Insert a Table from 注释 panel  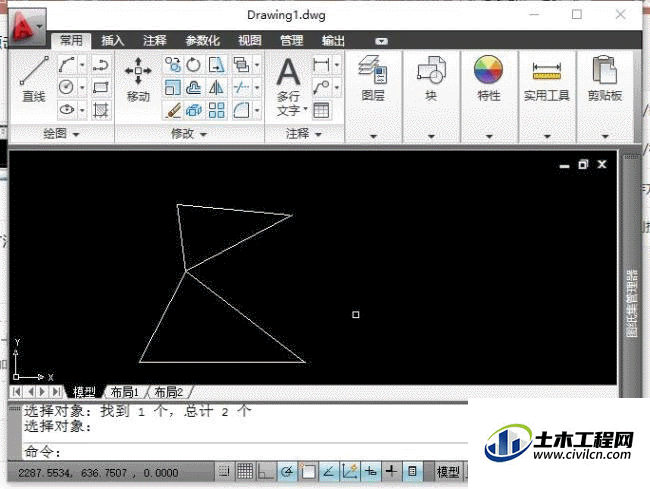point(321,110)
